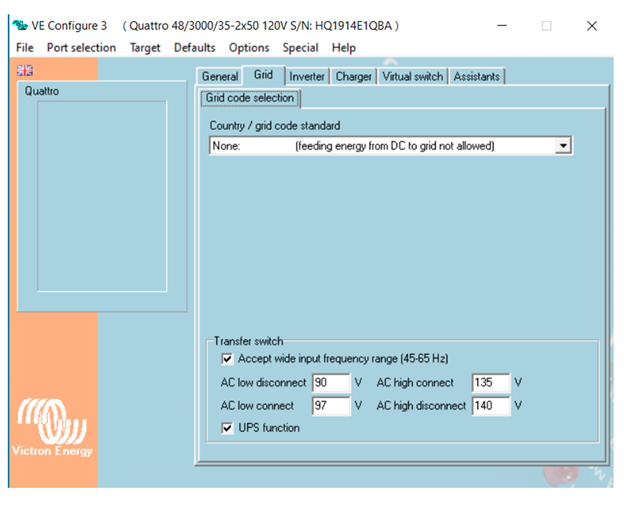
Task: Open the Port selection menu
Action: [x=81, y=48]
